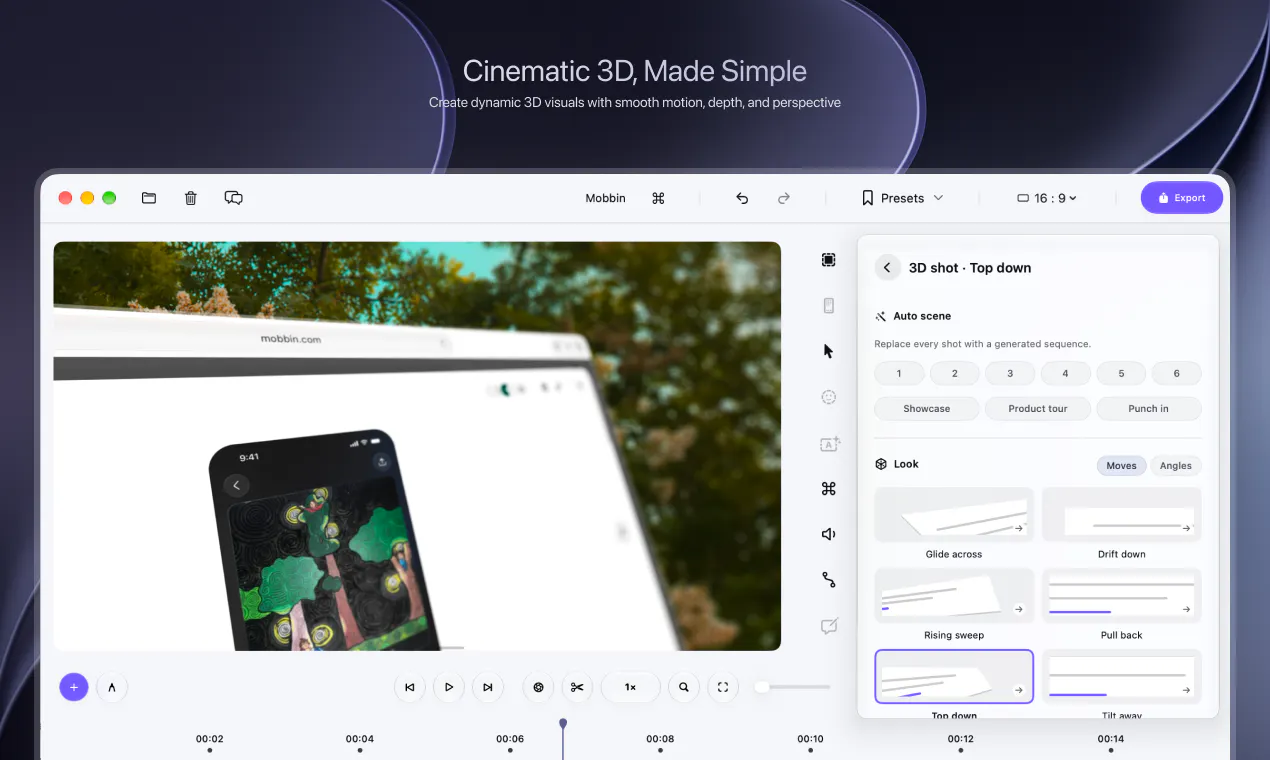This screenshot has height=760, width=1270.
Task: Apply the Punch in auto scene
Action: pyautogui.click(x=1148, y=408)
